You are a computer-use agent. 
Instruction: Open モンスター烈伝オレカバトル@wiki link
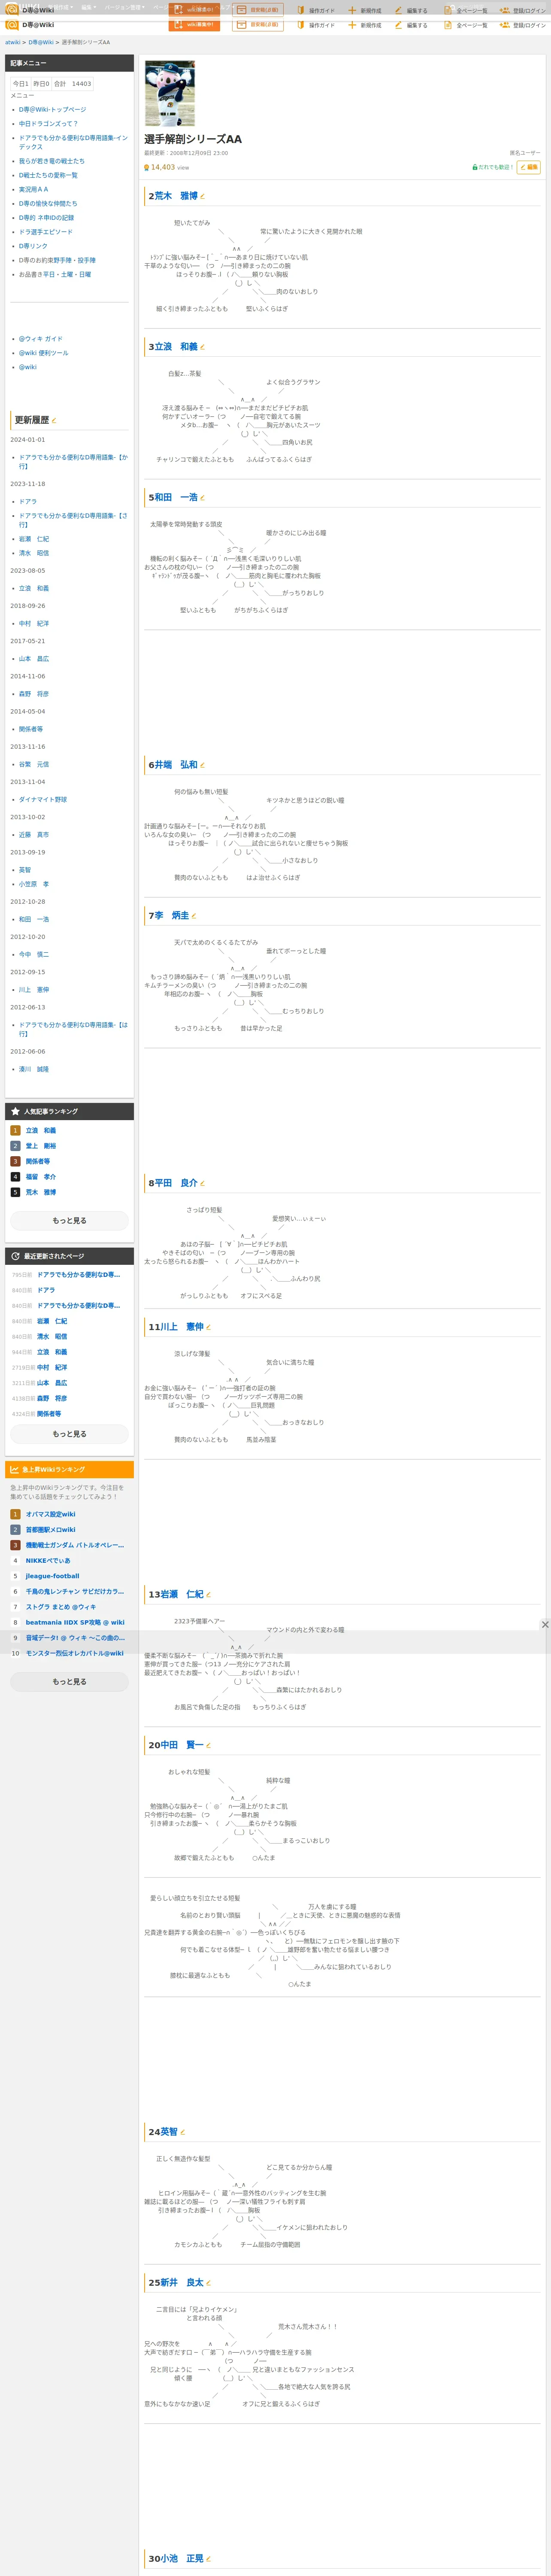[75, 1653]
